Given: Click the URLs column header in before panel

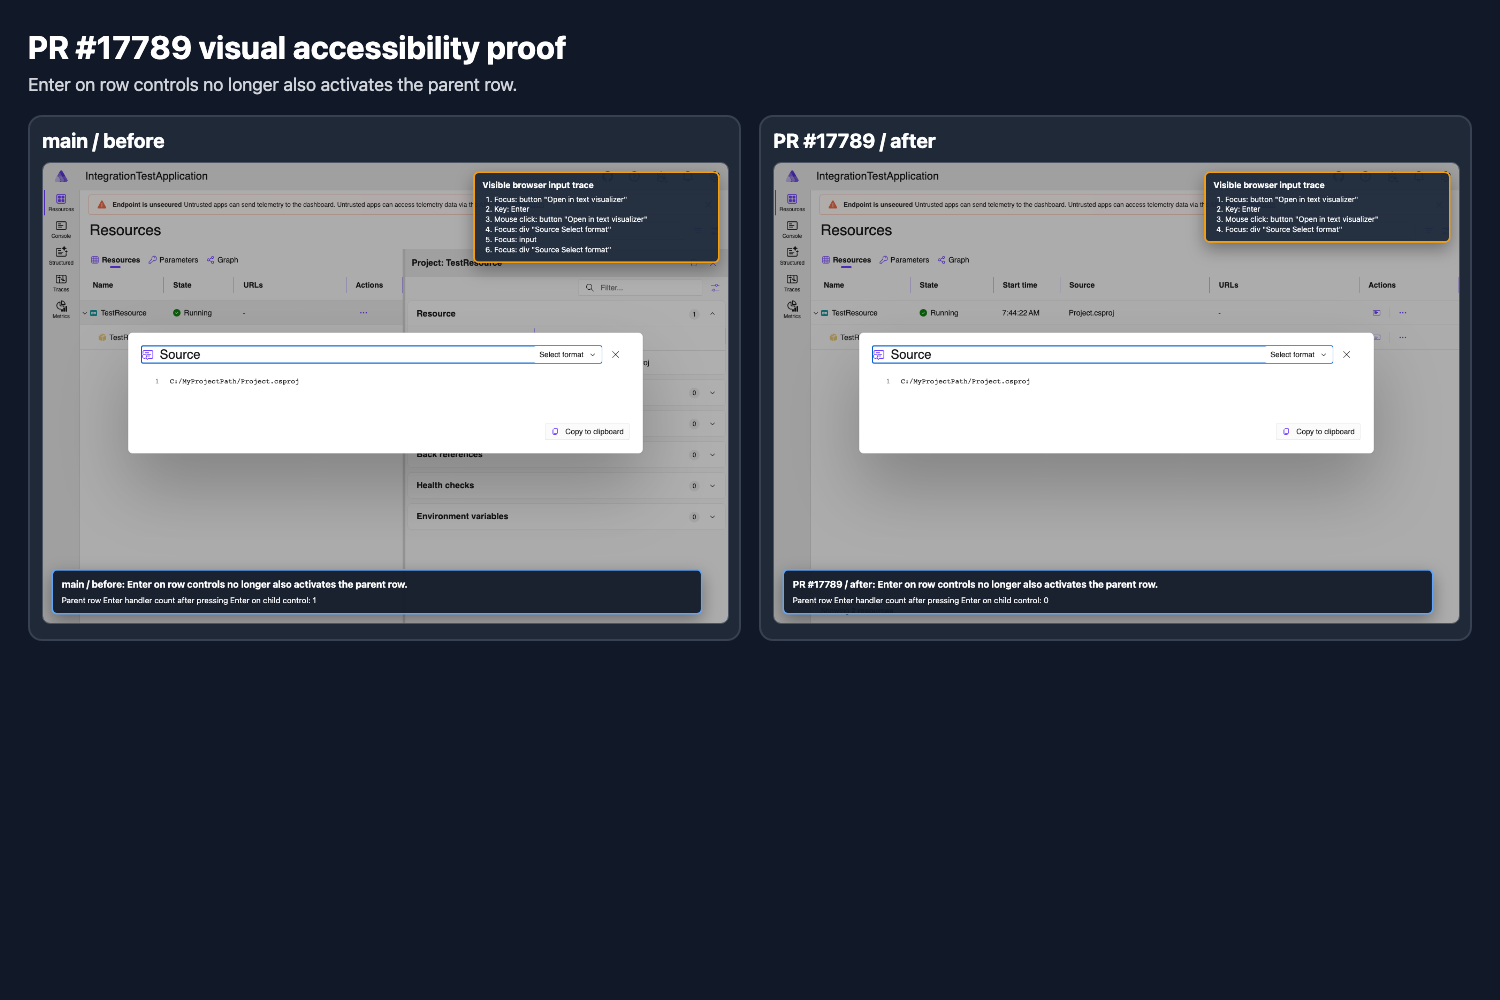Looking at the screenshot, I should (253, 285).
